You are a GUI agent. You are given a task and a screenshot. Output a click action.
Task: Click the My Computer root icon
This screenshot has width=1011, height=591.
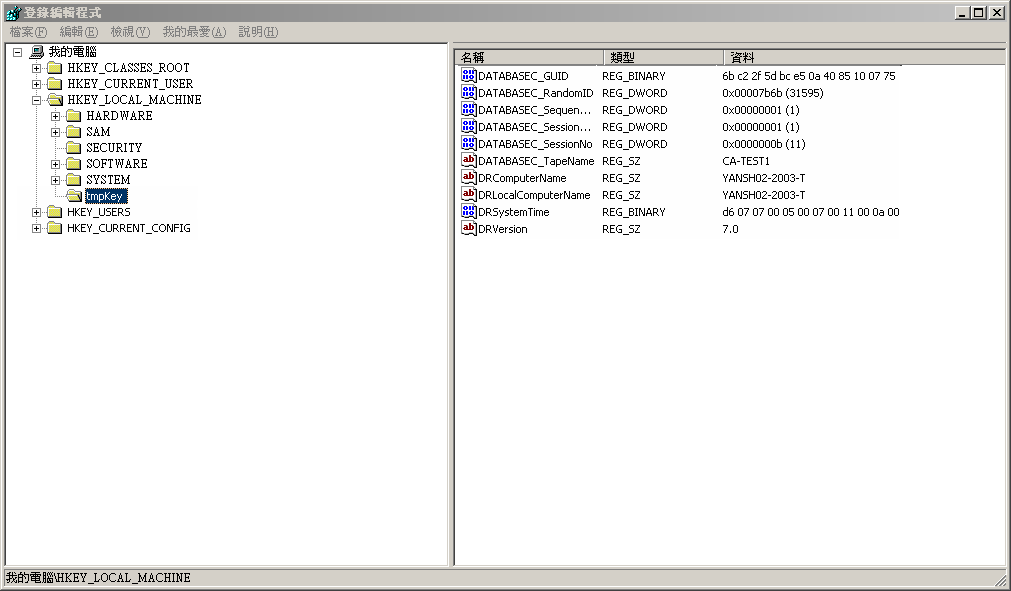[37, 52]
